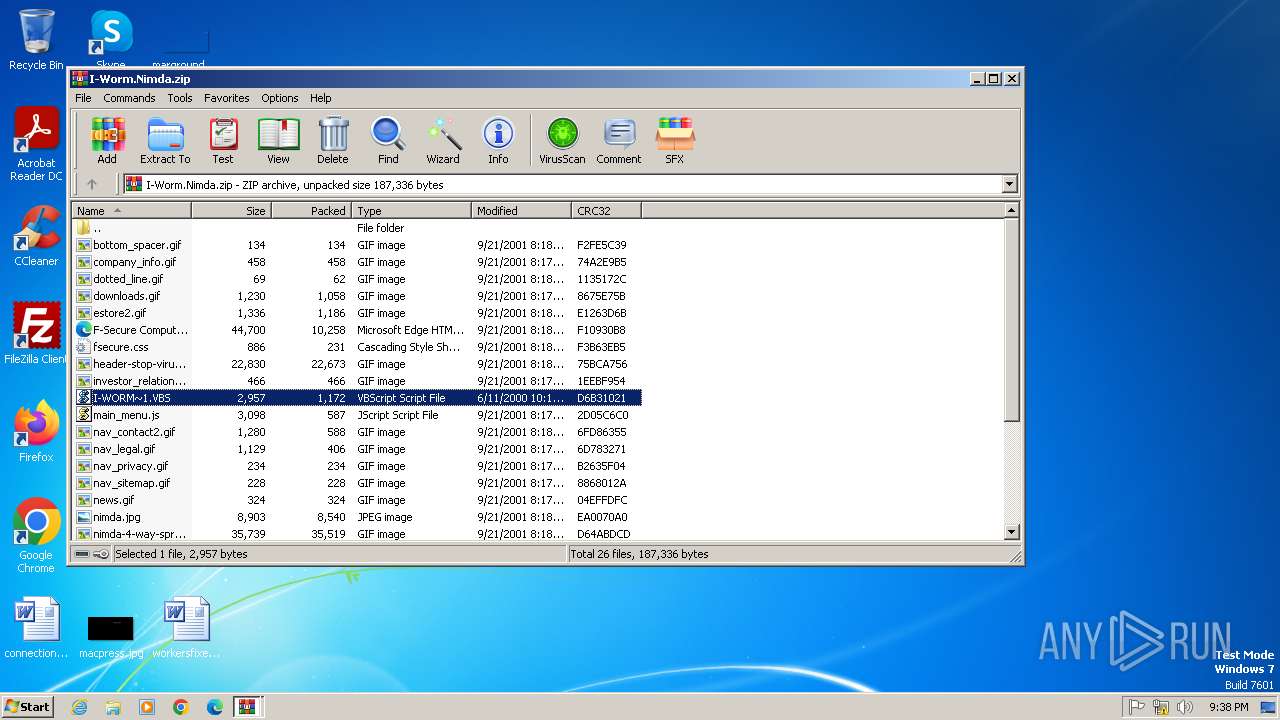Select I-WORM~1.VBS script file
1280x720 pixels.
click(x=356, y=398)
